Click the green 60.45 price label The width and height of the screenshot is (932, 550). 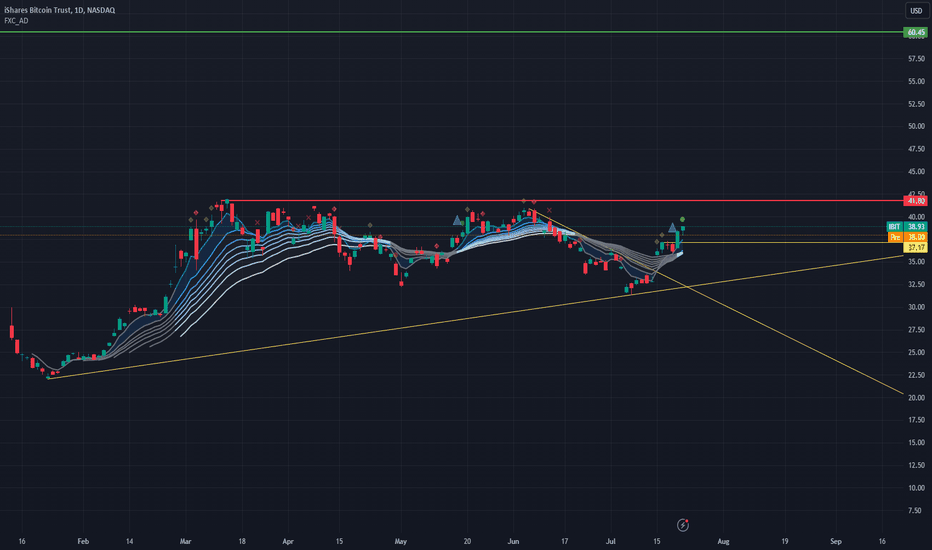(x=915, y=32)
